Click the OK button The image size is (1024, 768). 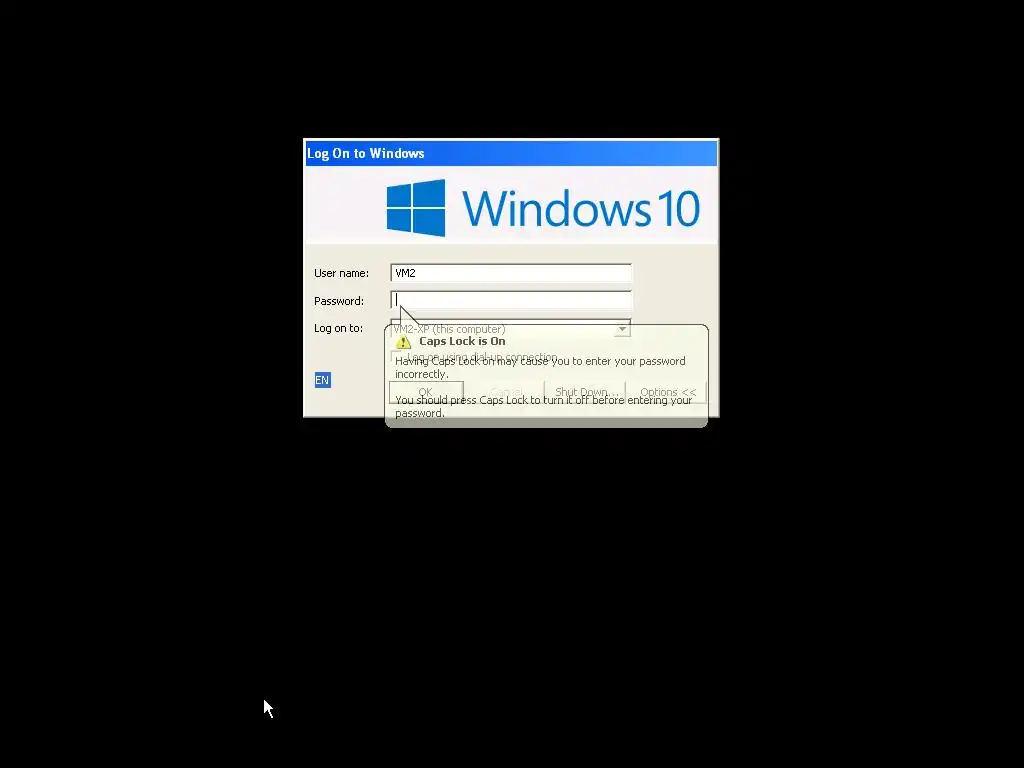(x=426, y=392)
